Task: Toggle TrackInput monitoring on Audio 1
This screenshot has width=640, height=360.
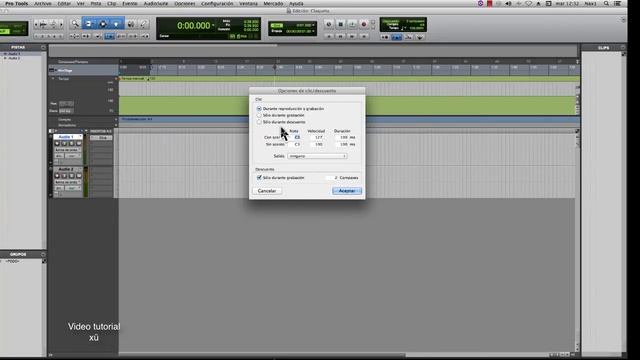Action: [64, 144]
